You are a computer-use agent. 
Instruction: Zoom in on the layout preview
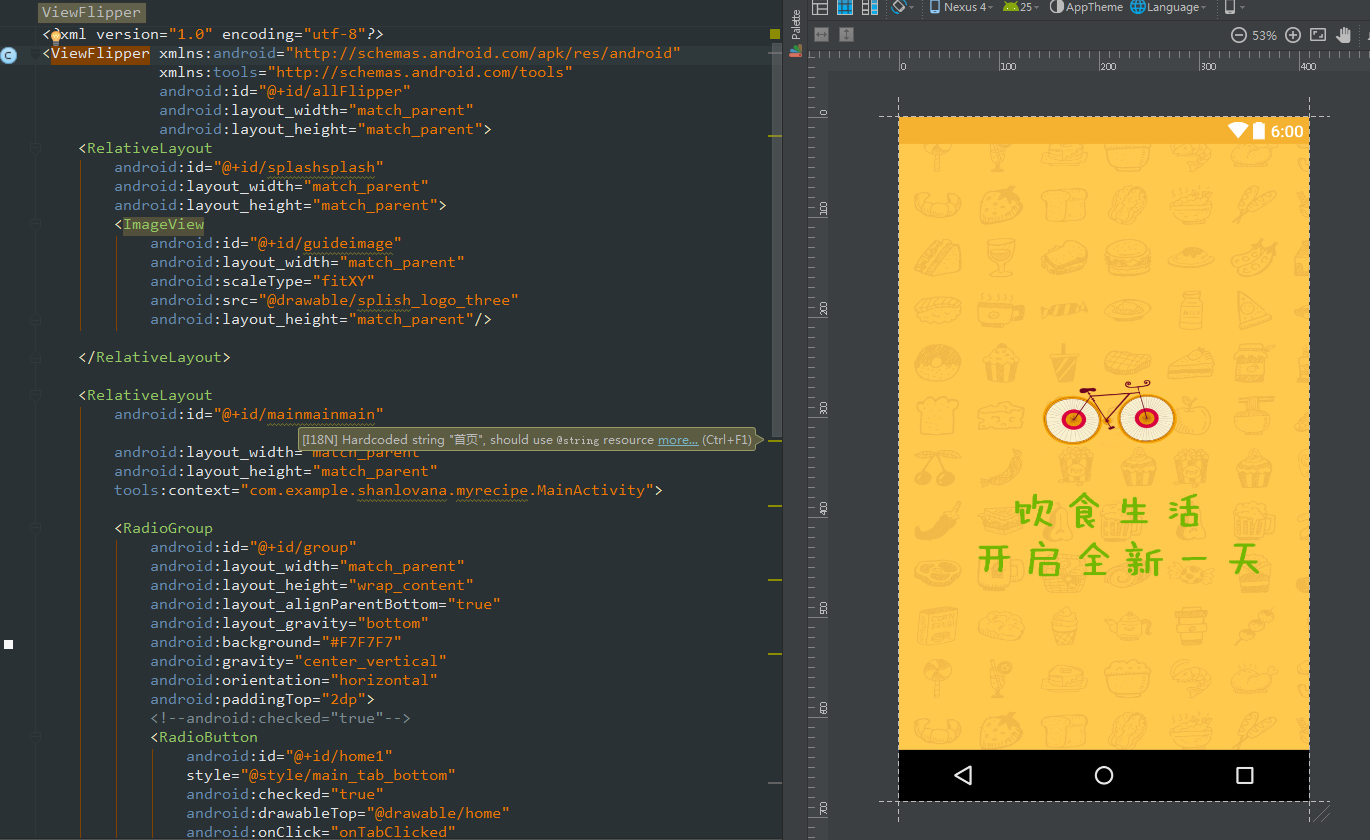pyautogui.click(x=1293, y=35)
